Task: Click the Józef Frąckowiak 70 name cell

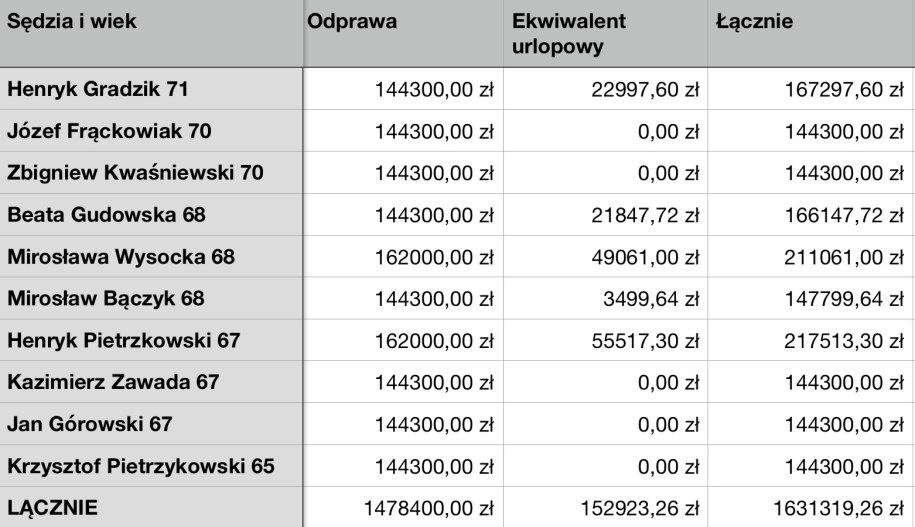Action: point(150,131)
